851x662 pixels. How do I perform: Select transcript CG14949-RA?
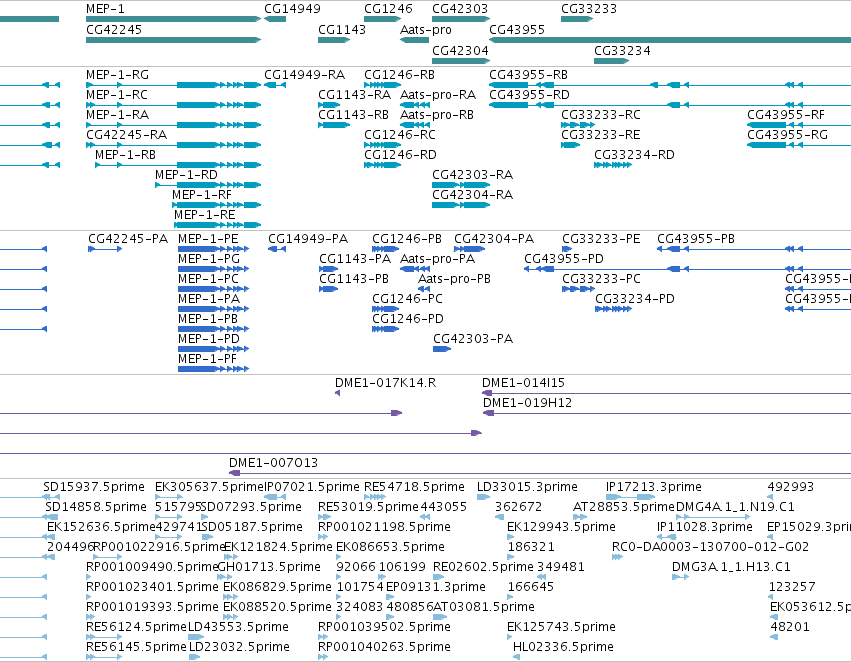(x=275, y=85)
